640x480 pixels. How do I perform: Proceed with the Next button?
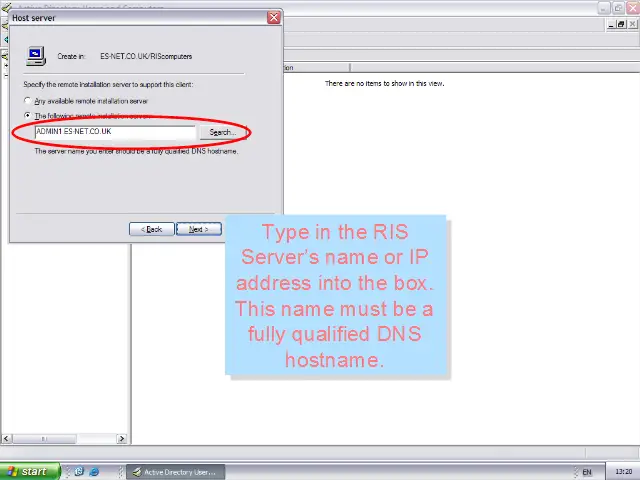click(x=198, y=229)
